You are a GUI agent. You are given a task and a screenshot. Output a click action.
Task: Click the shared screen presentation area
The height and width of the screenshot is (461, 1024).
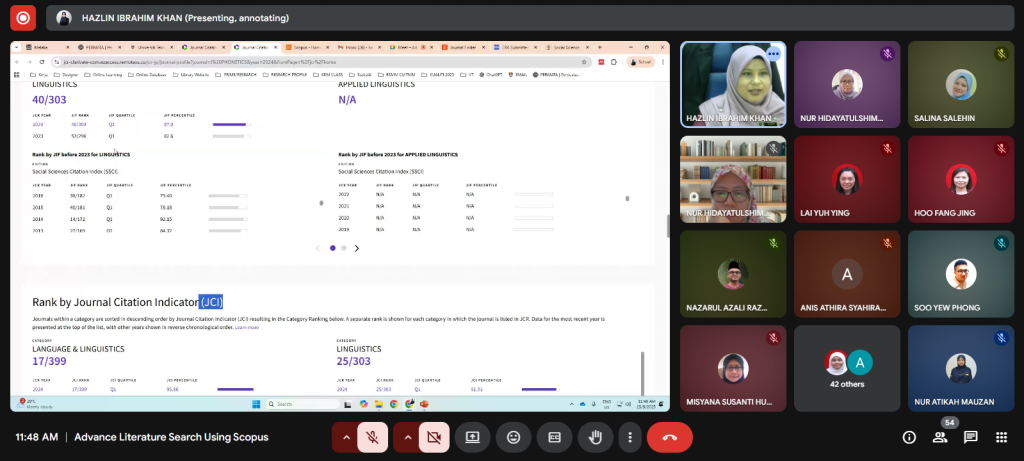340,225
